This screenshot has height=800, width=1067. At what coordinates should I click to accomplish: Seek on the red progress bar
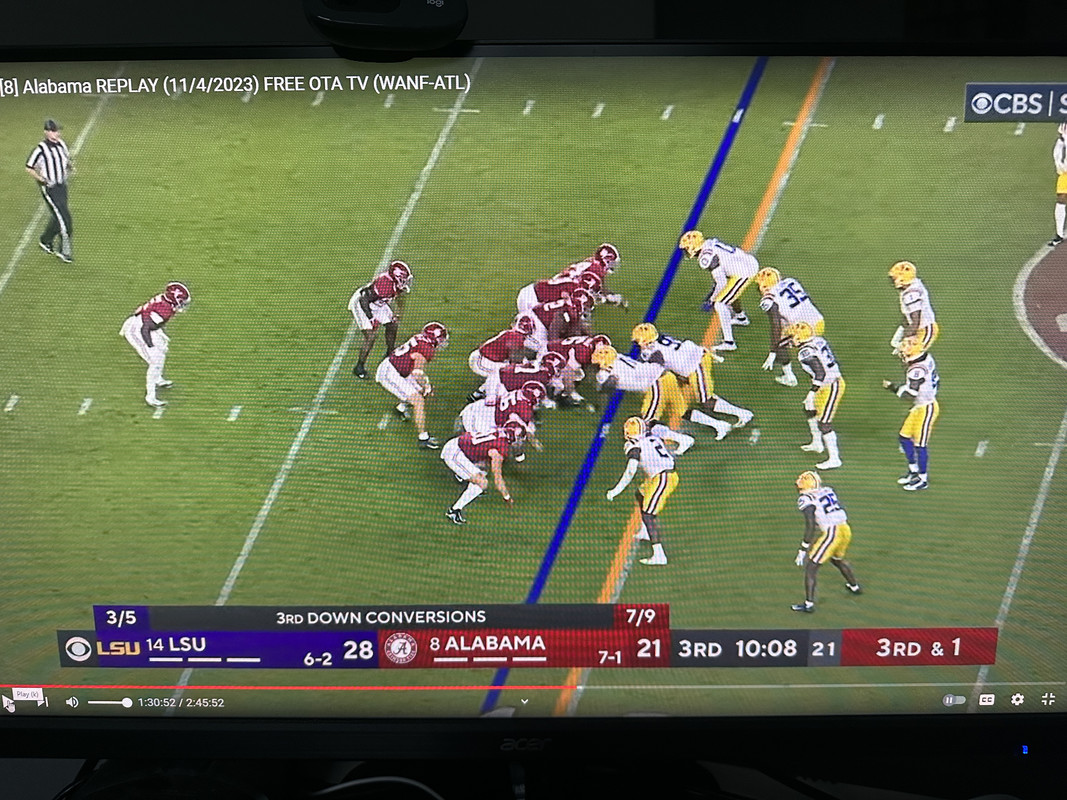click(x=287, y=687)
